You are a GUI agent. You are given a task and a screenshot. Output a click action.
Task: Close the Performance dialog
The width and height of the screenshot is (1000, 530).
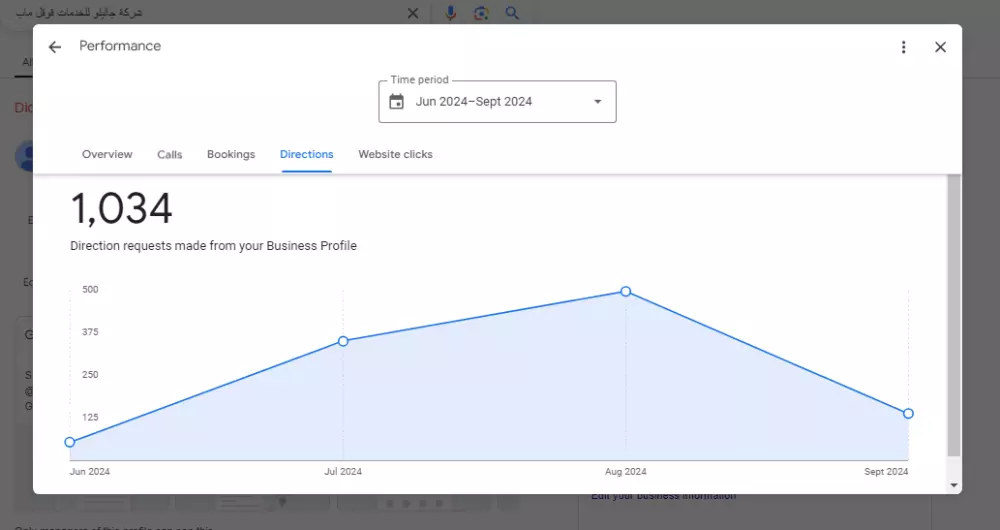pos(940,47)
